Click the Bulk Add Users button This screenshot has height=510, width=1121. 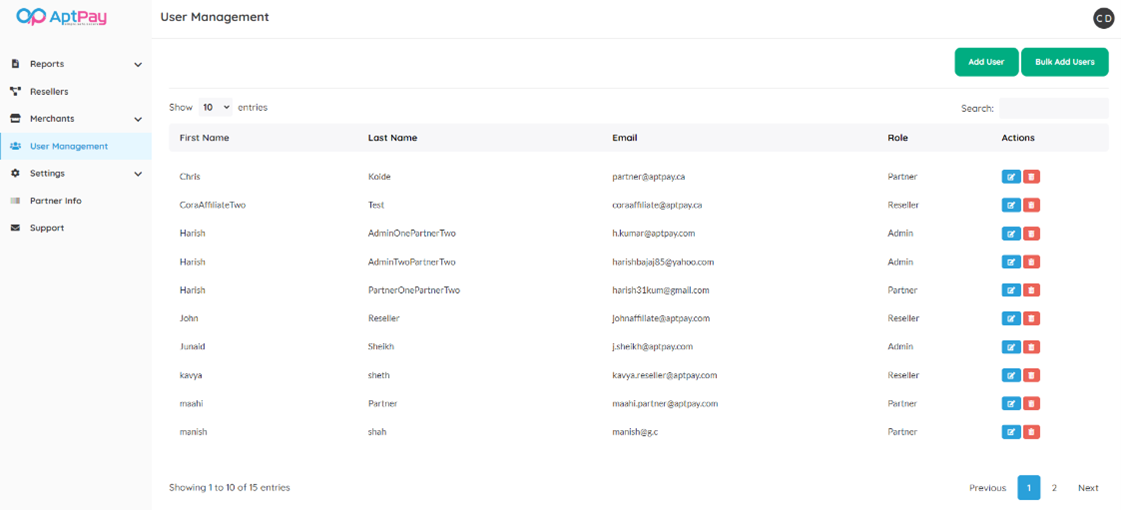(1064, 62)
